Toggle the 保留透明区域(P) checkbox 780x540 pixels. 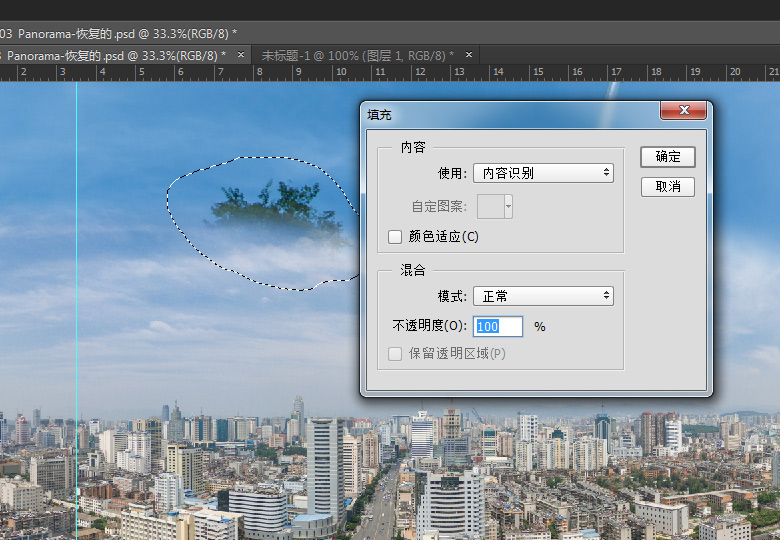[x=395, y=354]
